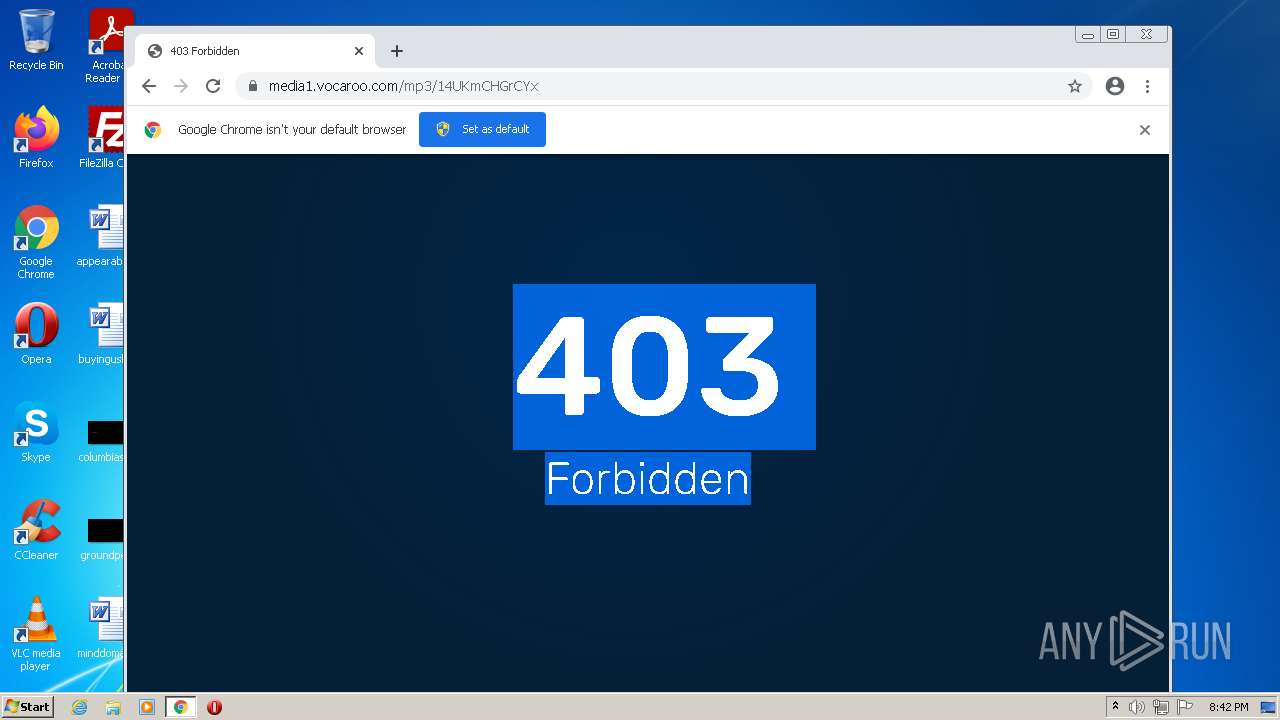Launch Internet Explorer from the taskbar
1280x720 pixels.
coord(79,707)
